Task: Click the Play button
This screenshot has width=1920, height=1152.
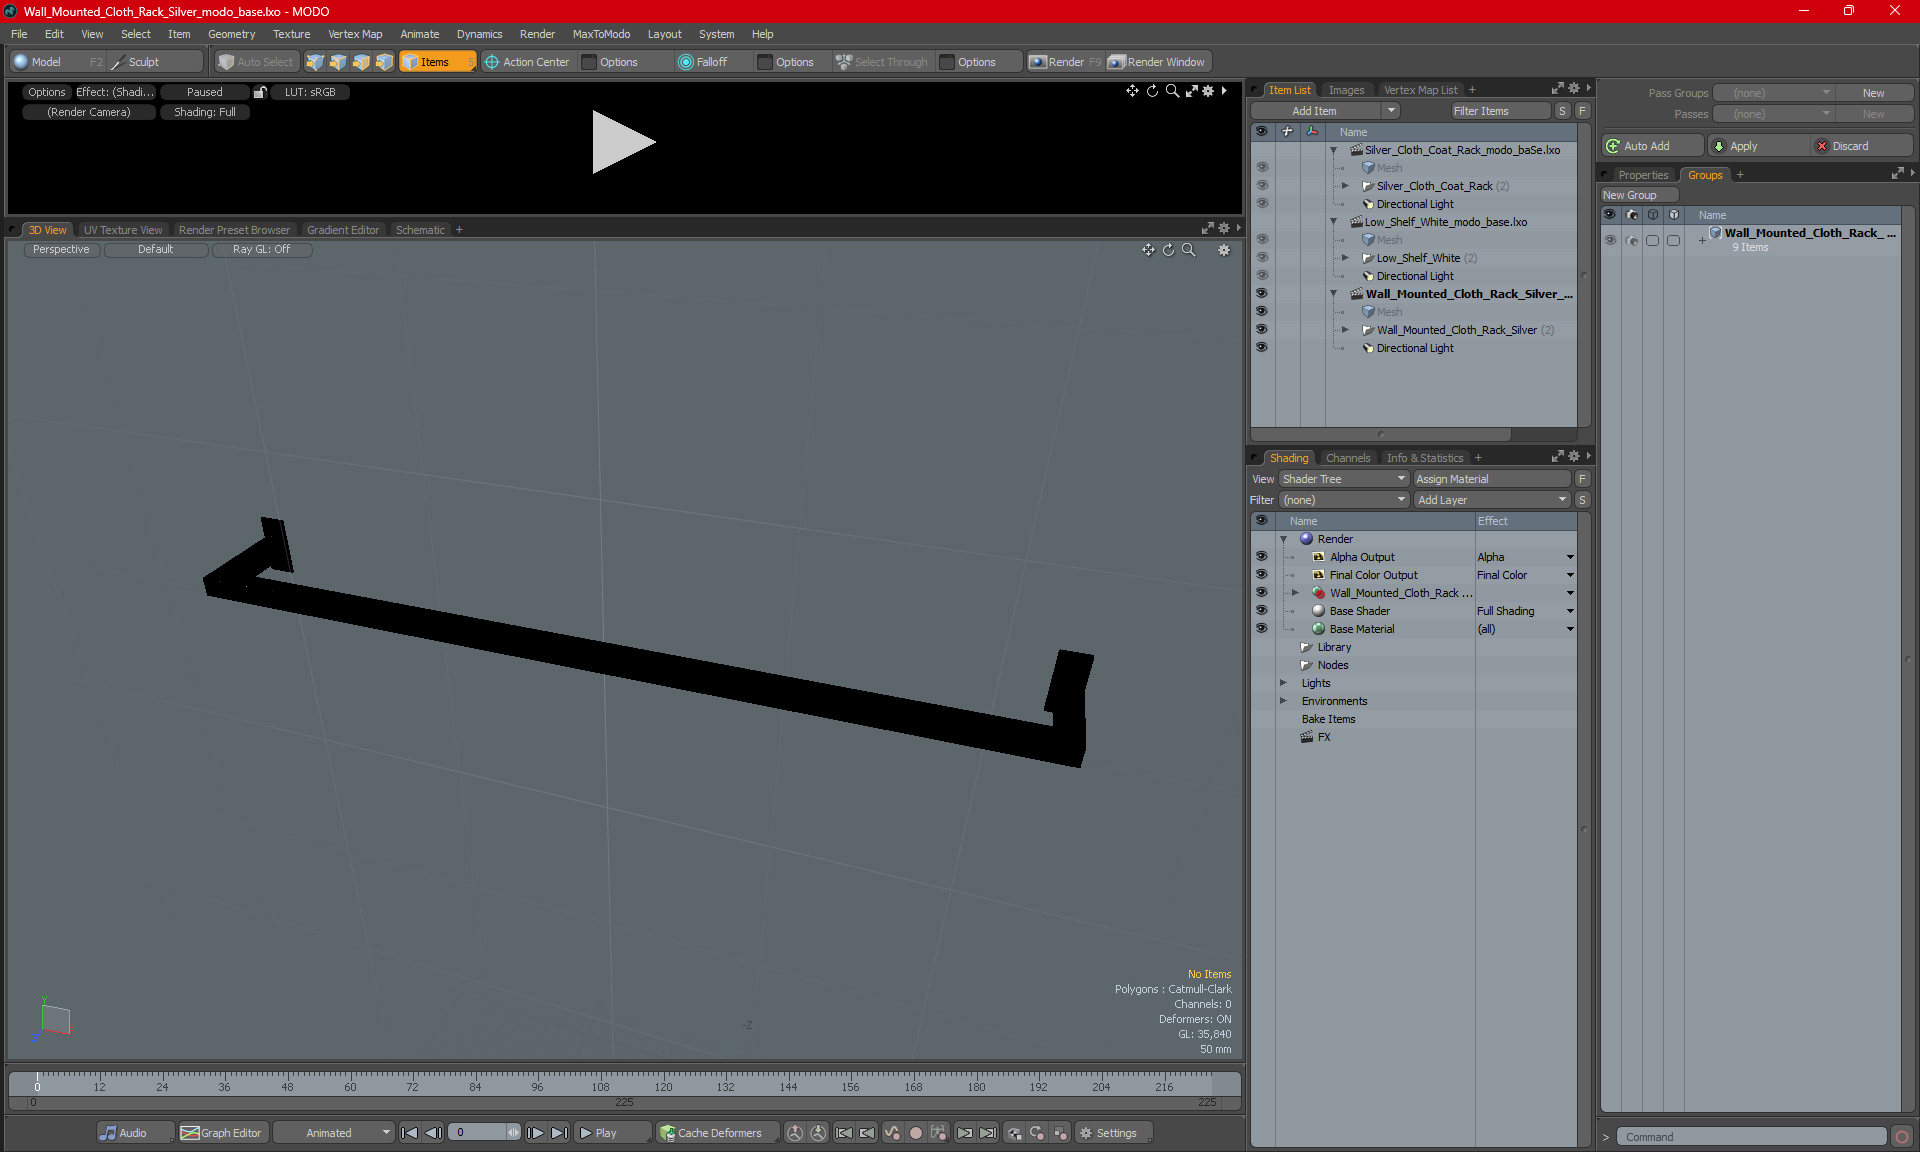Action: coord(612,1133)
